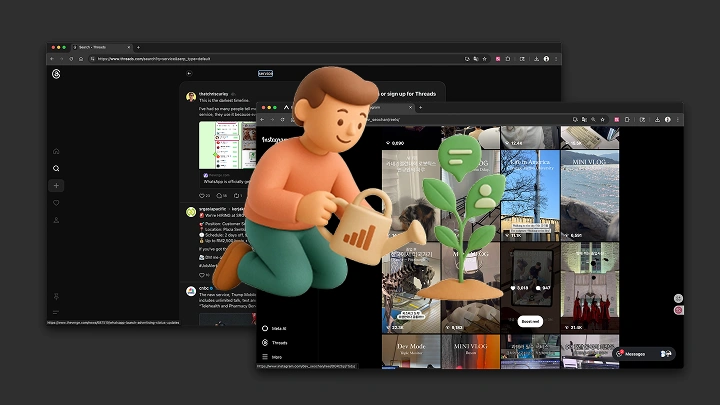The width and height of the screenshot is (720, 405).
Task: Reply to the first Threads post
Action: tap(219, 196)
